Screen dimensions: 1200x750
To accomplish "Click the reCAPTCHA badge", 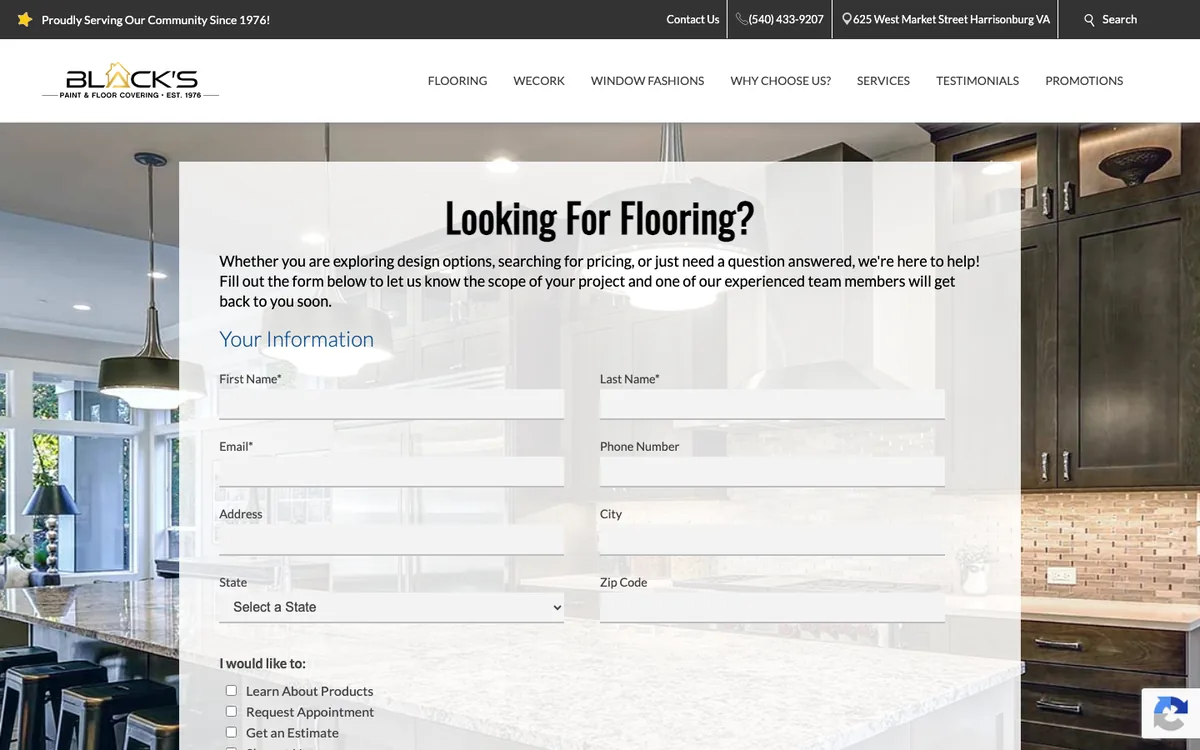I will click(x=1170, y=713).
